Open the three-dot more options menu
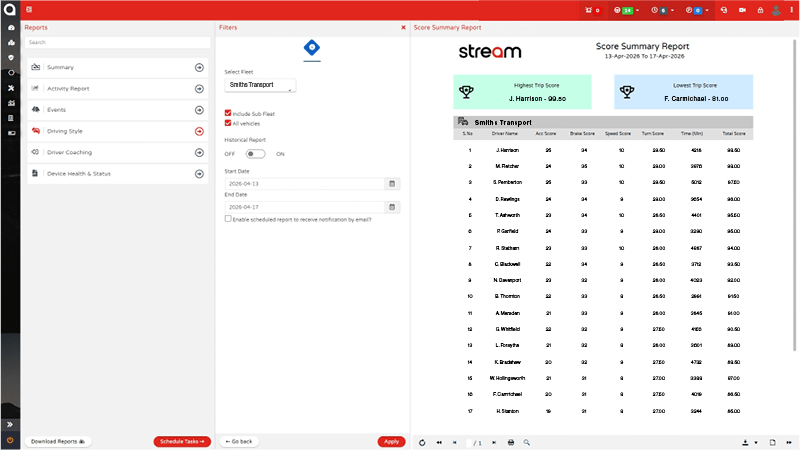 pyautogui.click(x=792, y=10)
